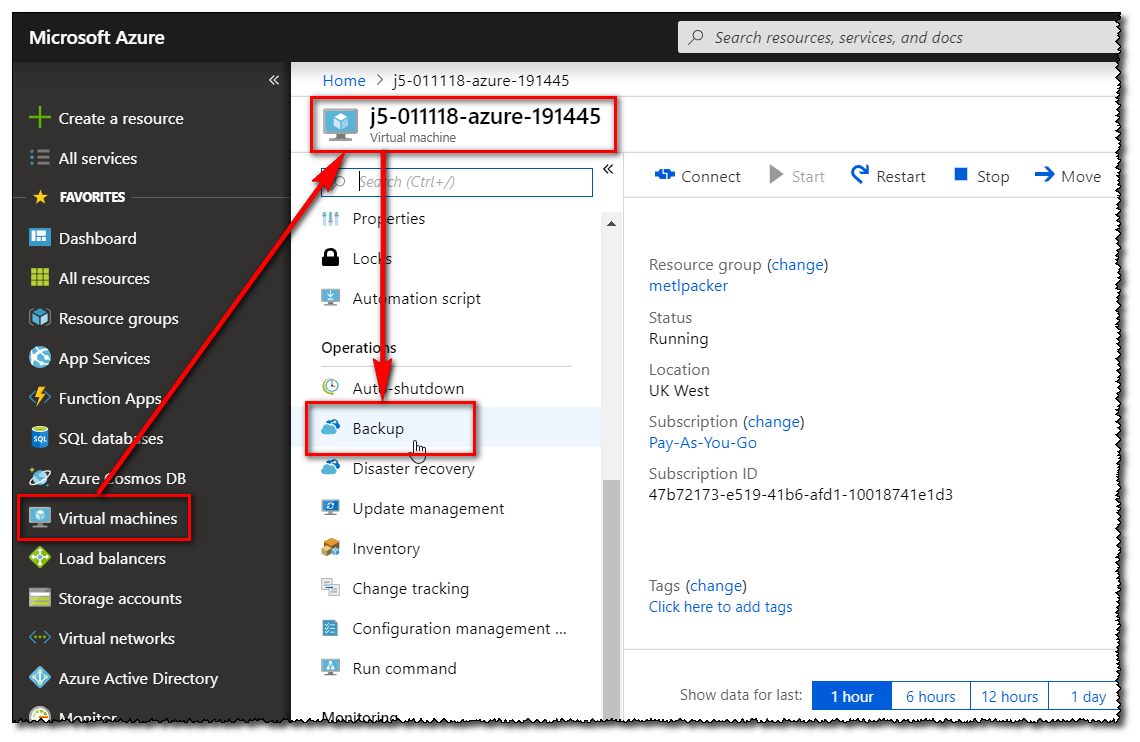Collapse the left favorites sidebar
The width and height of the screenshot is (1140, 742).
click(x=273, y=80)
